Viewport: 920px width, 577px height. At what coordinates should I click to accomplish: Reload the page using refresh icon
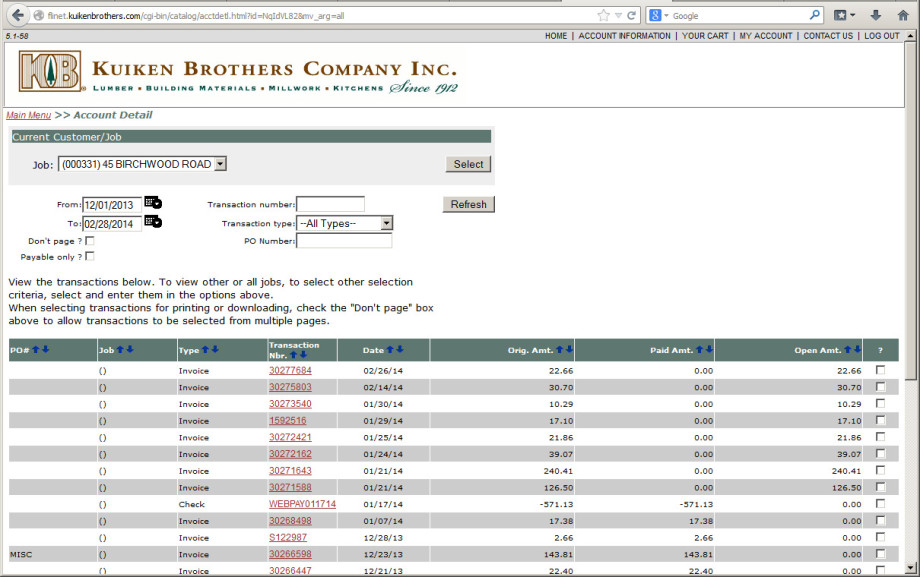coord(631,16)
